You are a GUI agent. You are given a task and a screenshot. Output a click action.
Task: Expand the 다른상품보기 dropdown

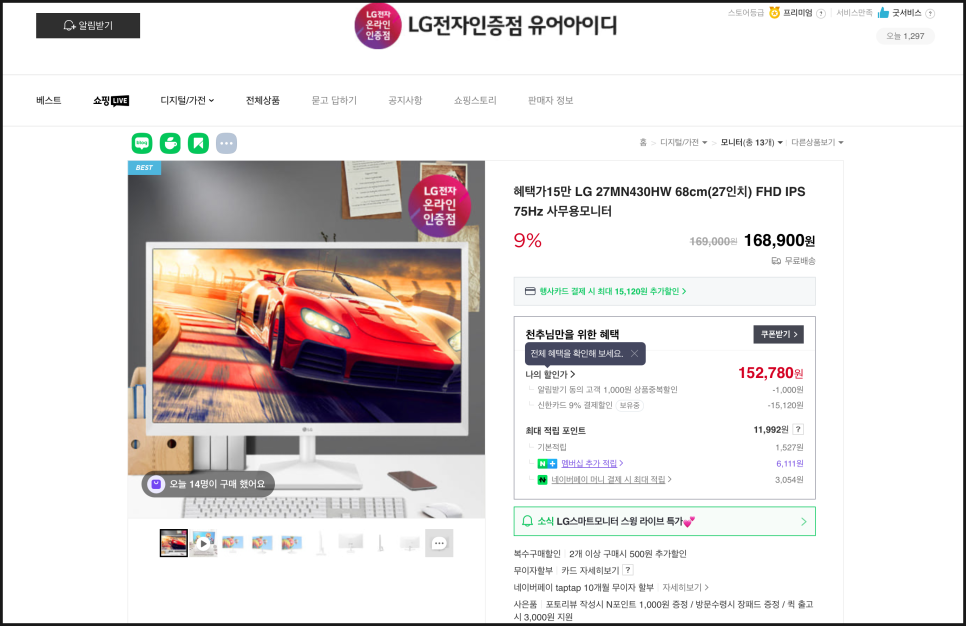click(x=817, y=142)
